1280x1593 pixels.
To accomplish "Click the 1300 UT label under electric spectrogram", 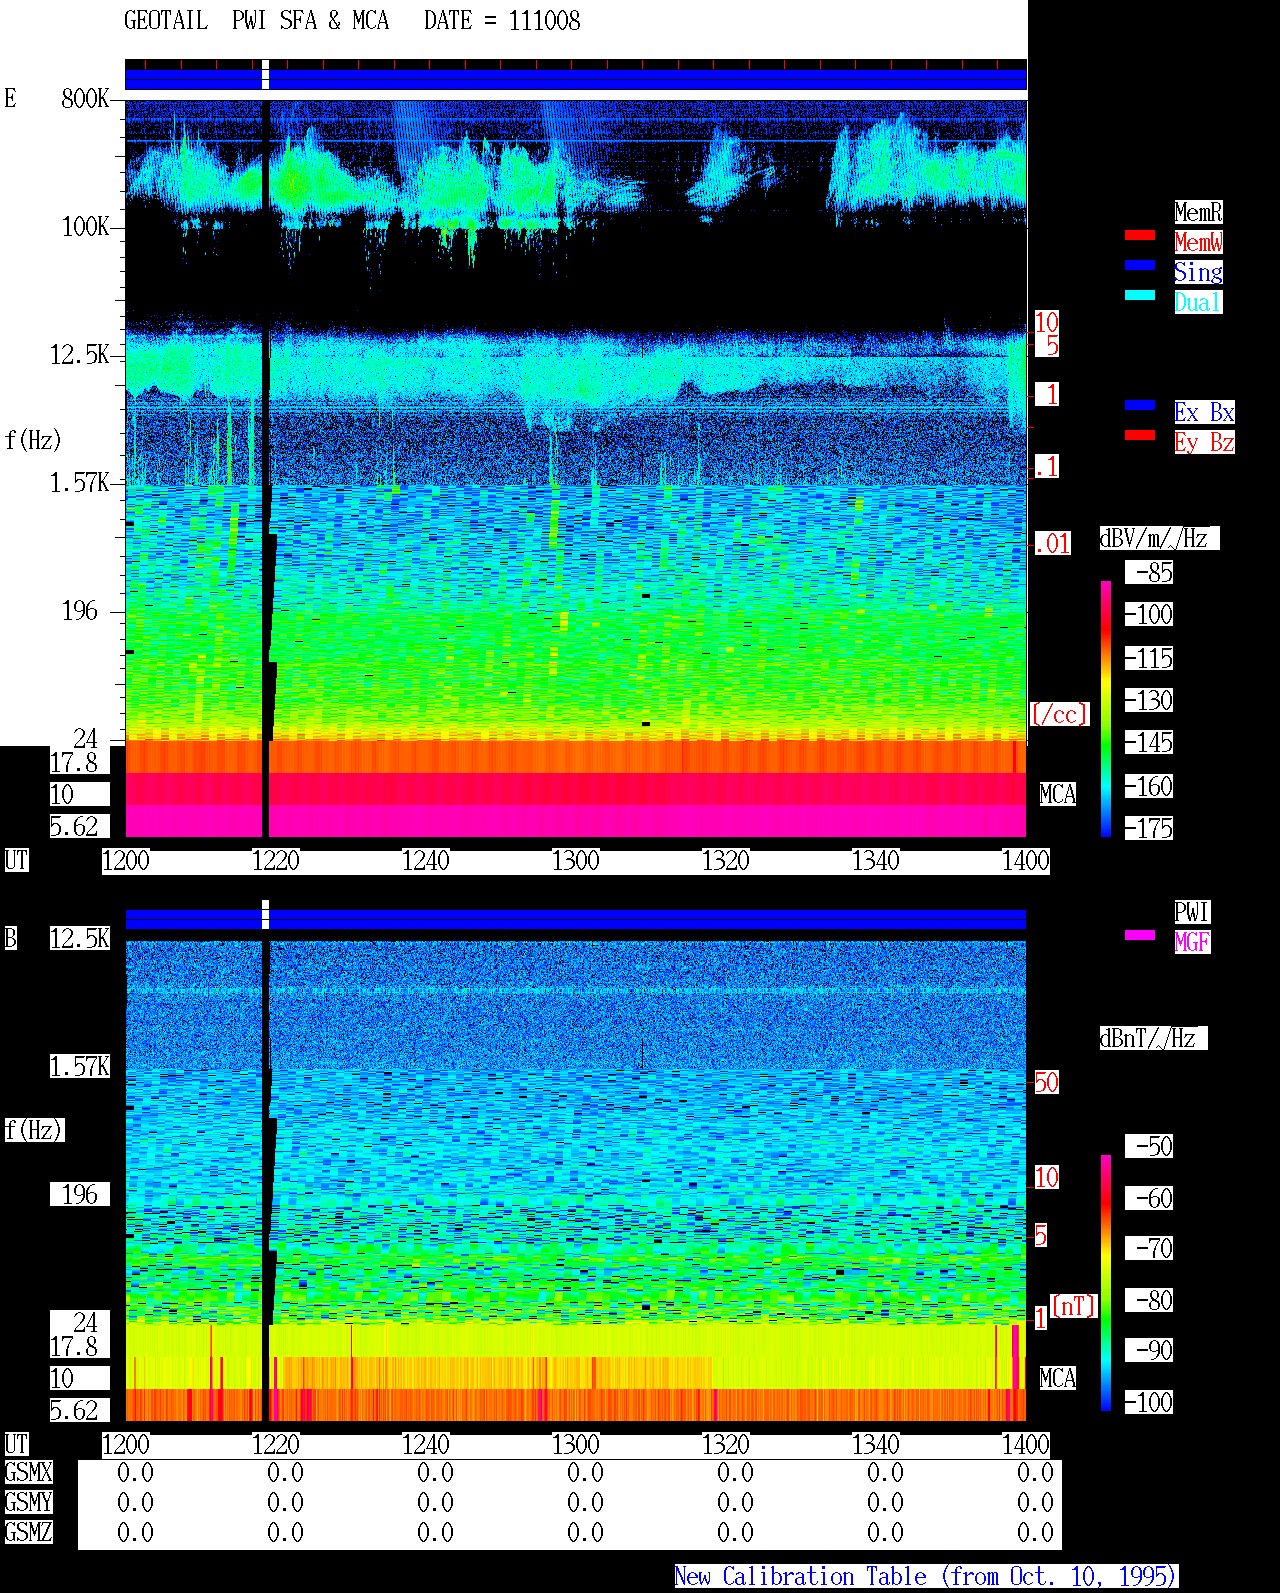I will (575, 861).
